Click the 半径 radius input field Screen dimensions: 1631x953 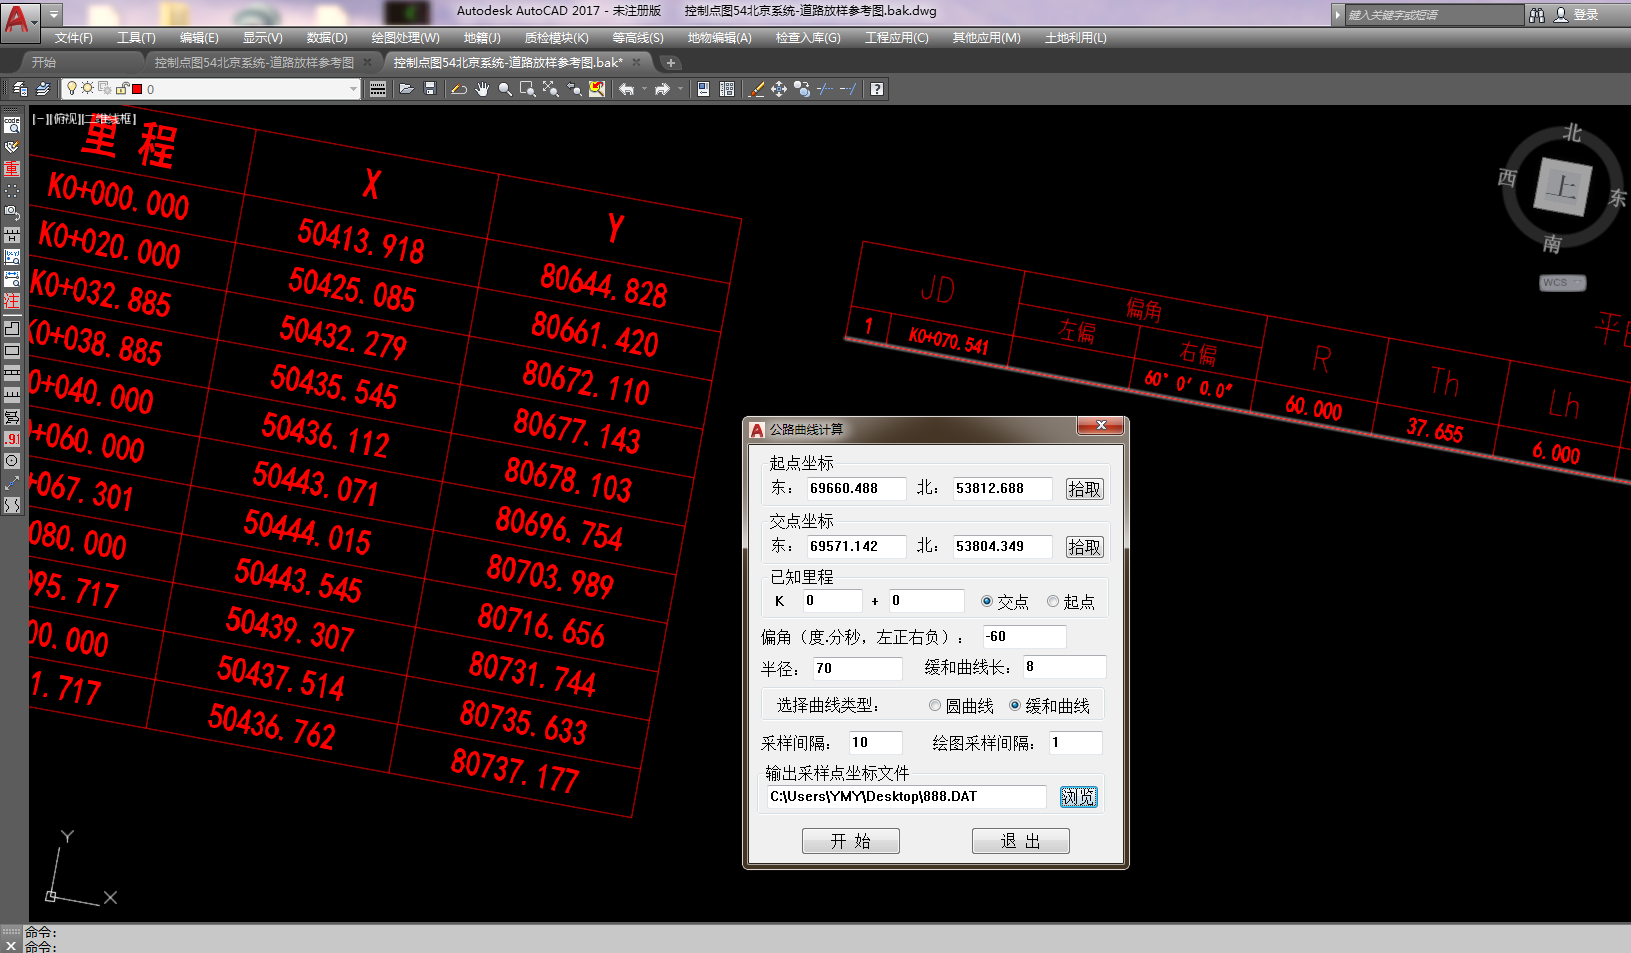pos(855,668)
